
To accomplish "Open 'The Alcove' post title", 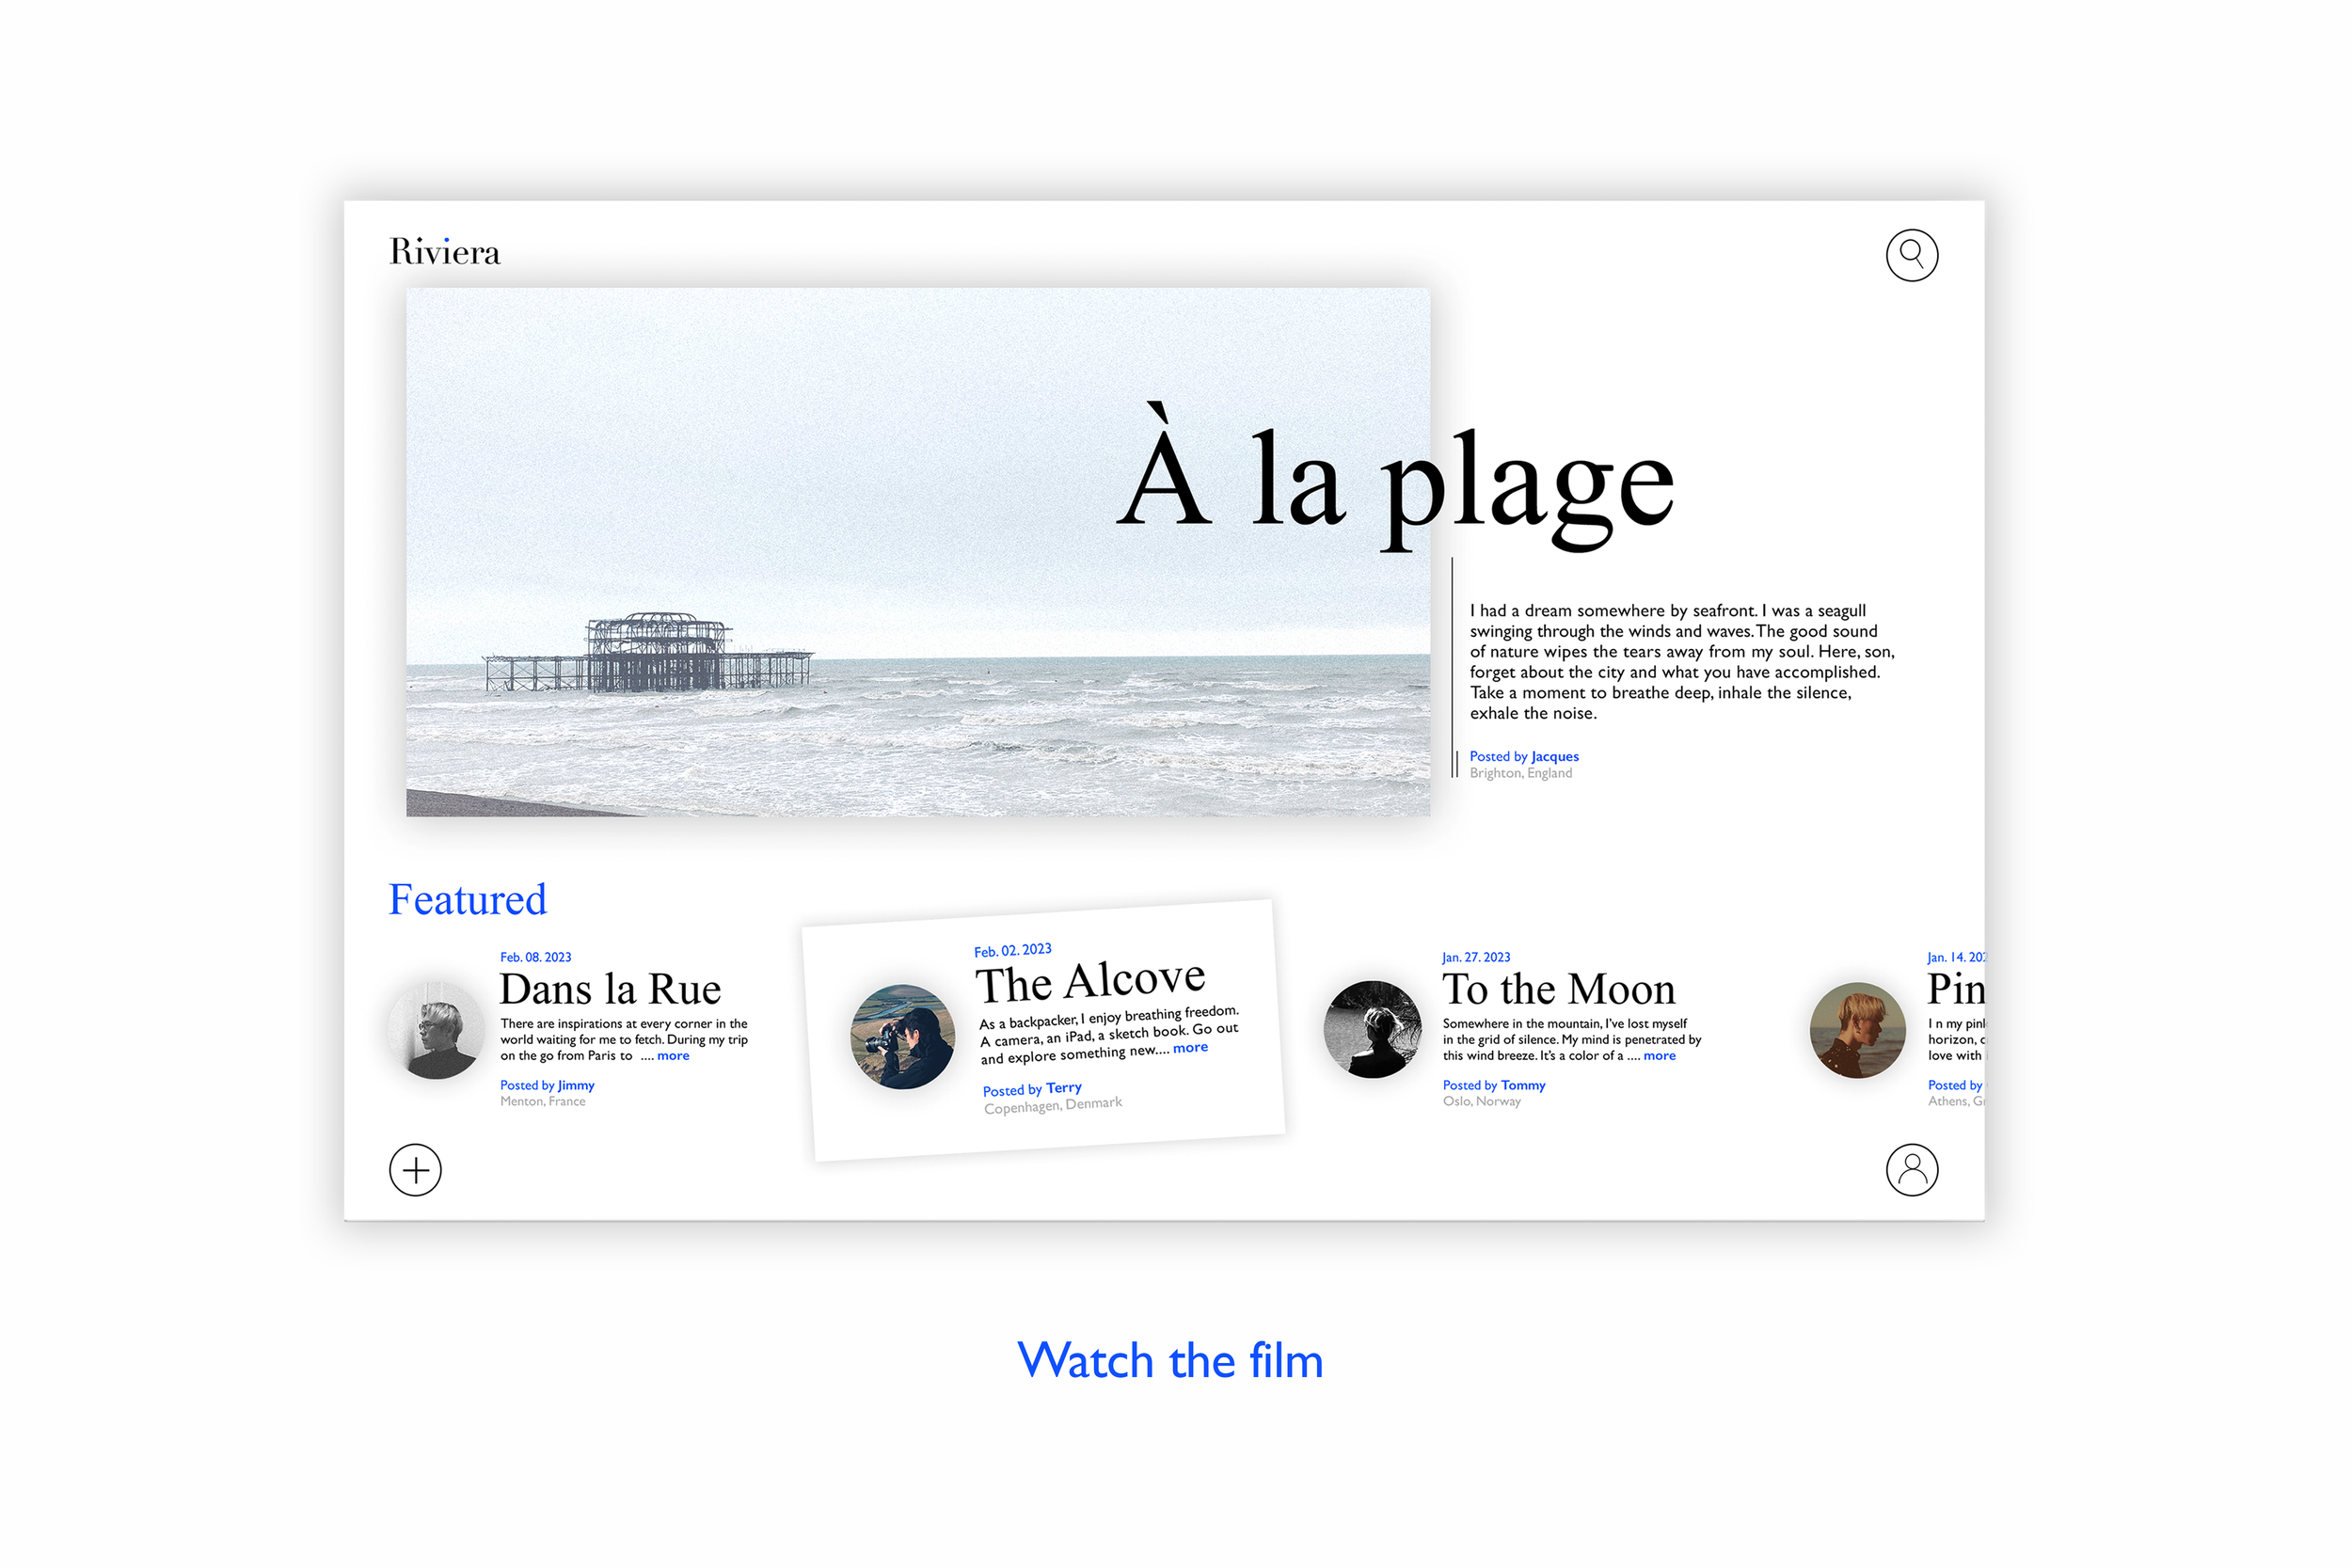I will 1090,981.
